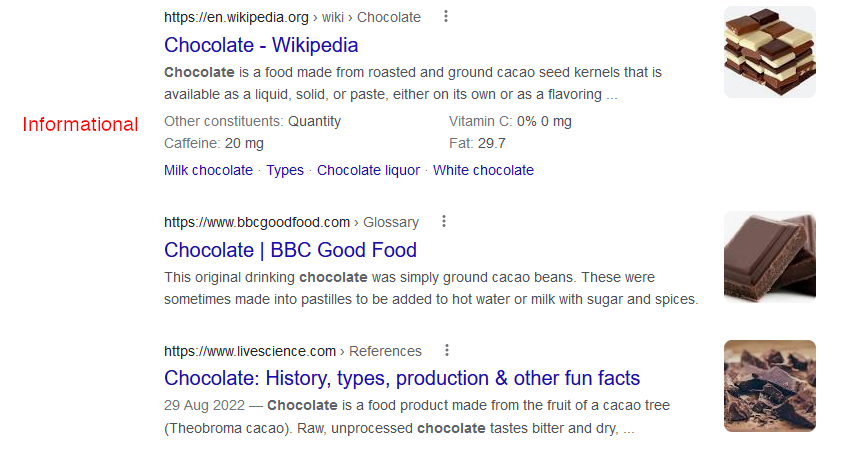Follow the Chocolate liquor sitelink
The width and height of the screenshot is (847, 452).
368,170
